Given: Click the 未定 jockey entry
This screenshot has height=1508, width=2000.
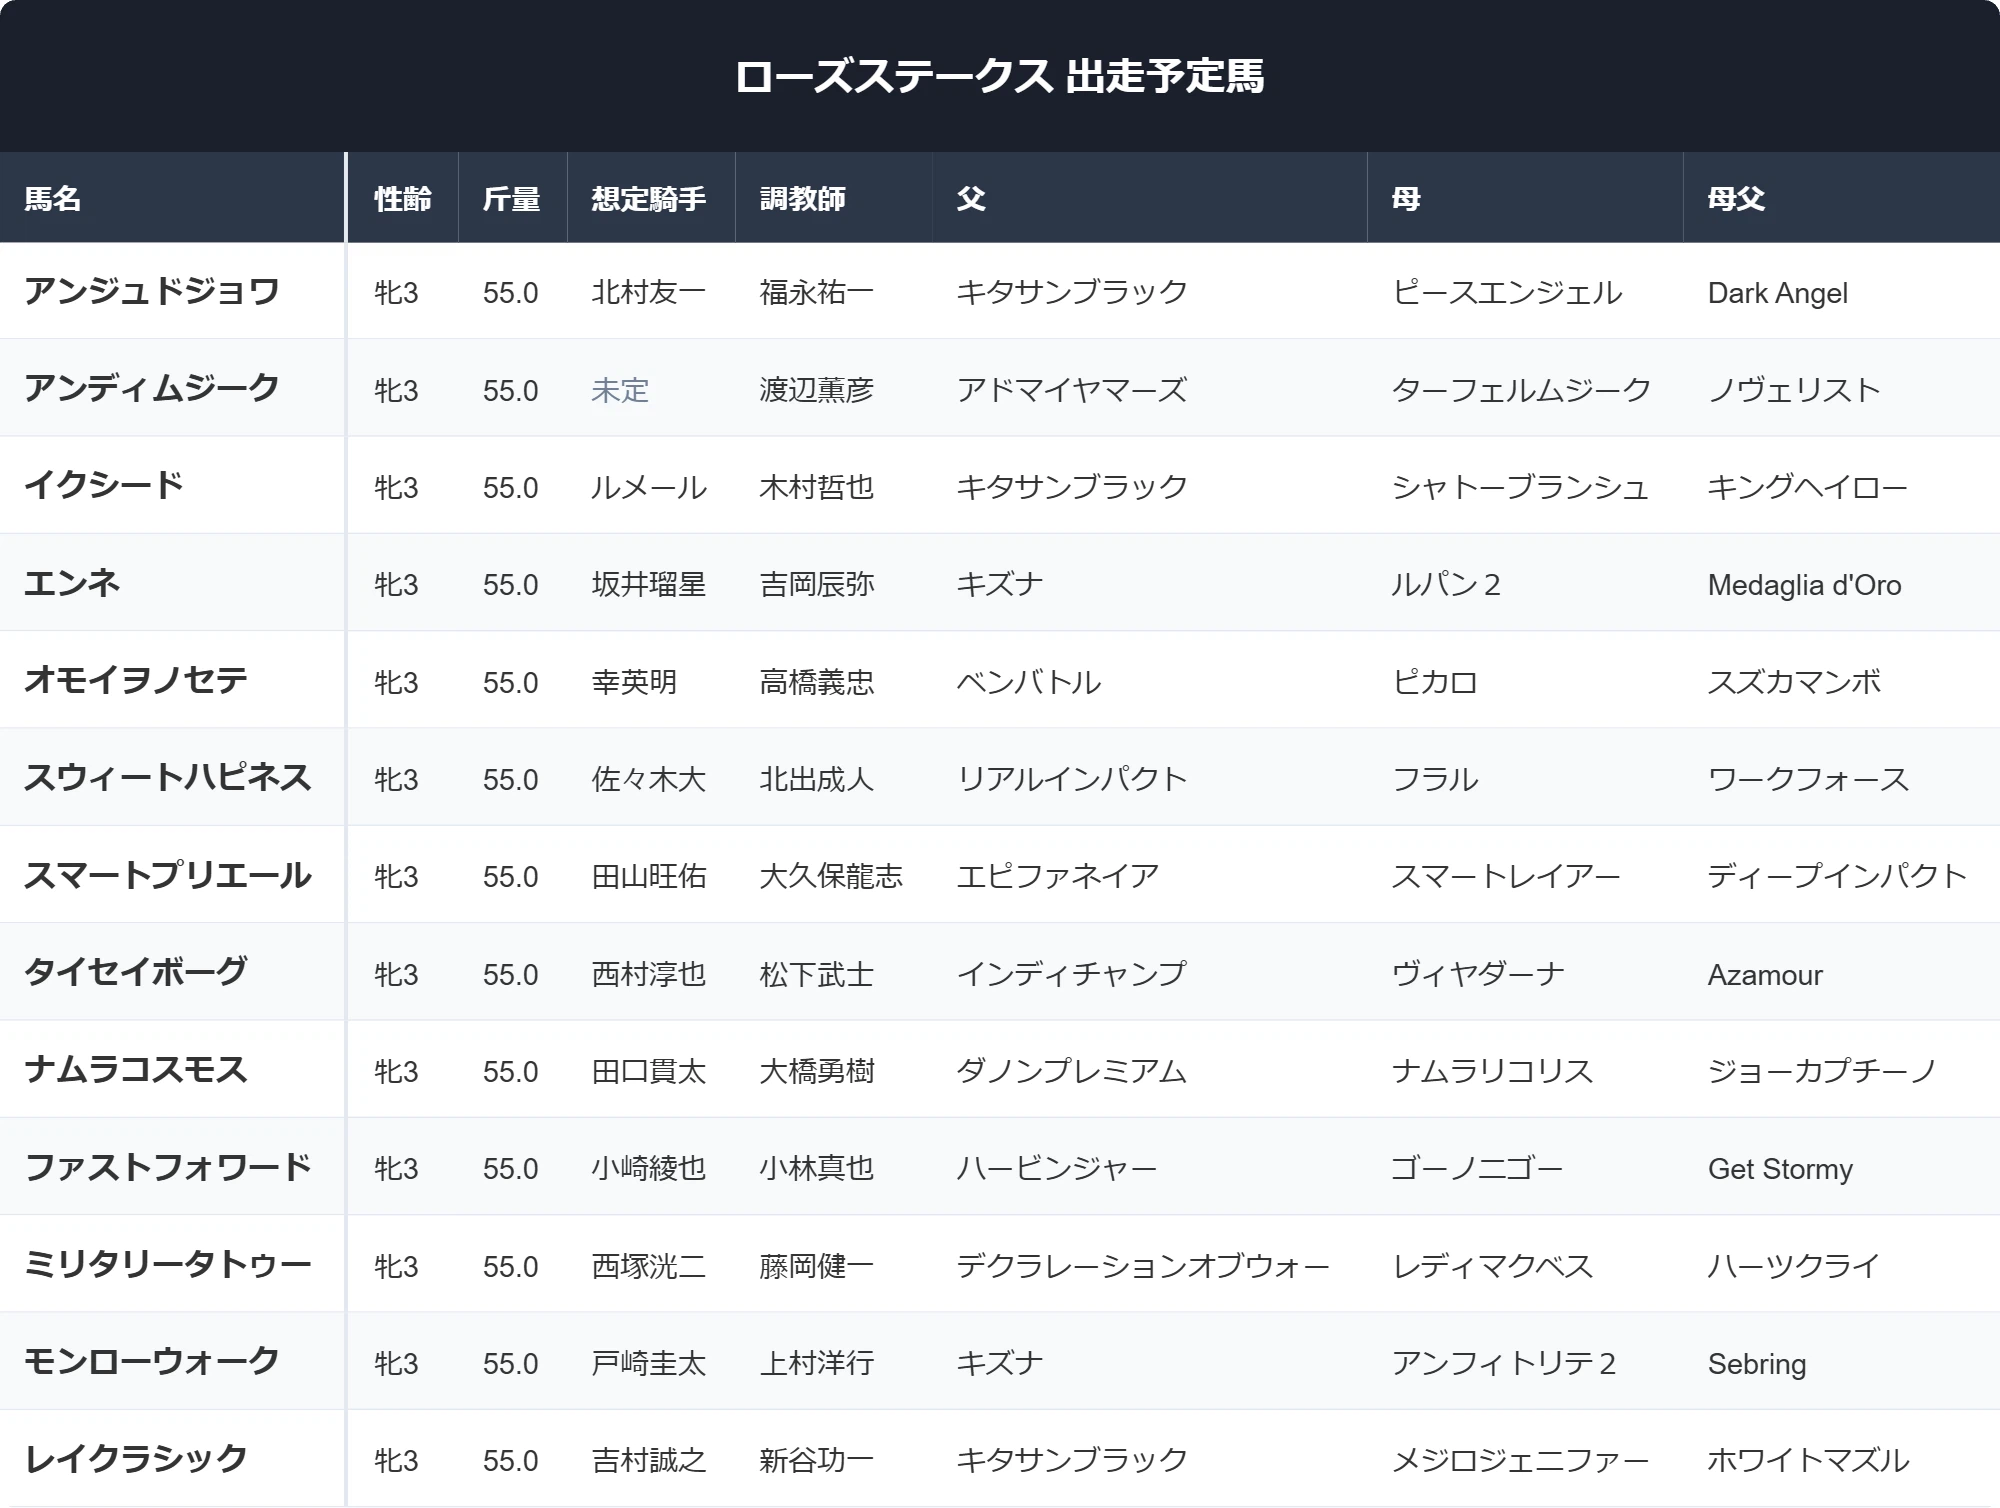Looking at the screenshot, I should click(x=620, y=390).
